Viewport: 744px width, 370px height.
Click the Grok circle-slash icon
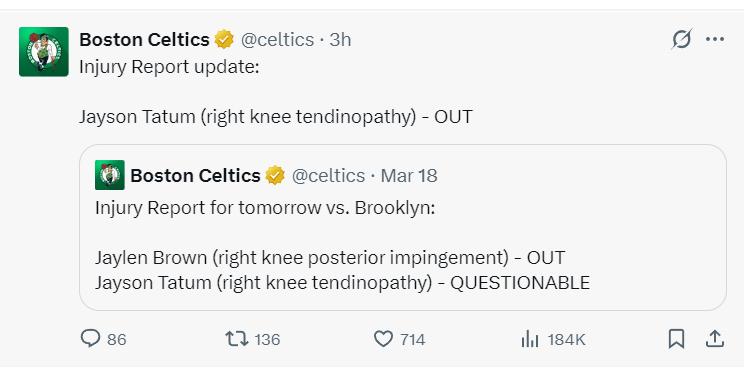click(x=681, y=39)
